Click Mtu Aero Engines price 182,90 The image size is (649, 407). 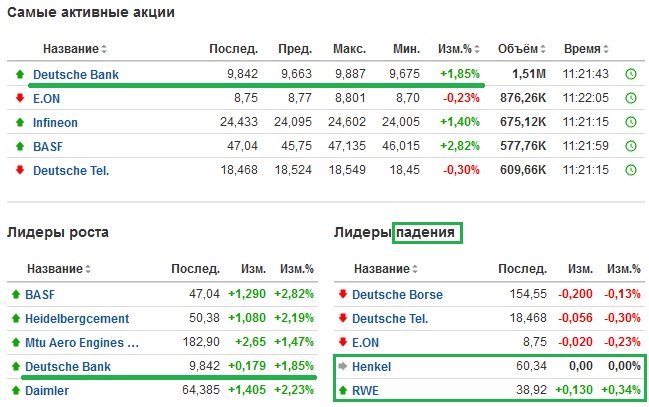click(201, 342)
